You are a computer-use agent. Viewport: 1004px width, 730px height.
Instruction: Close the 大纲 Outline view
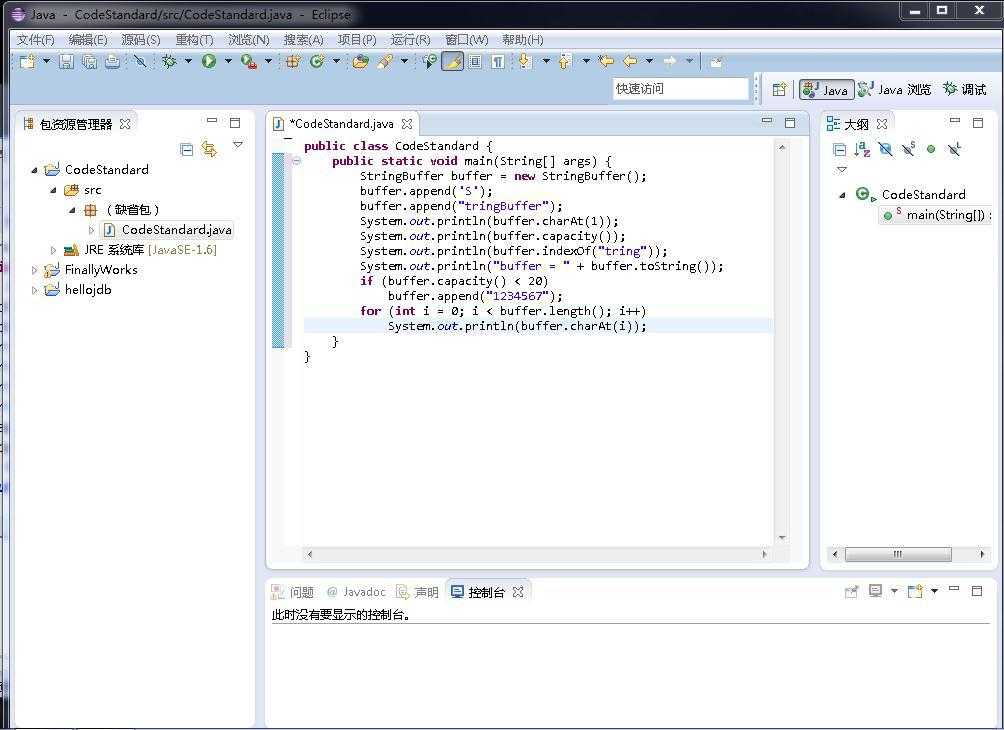[x=882, y=124]
